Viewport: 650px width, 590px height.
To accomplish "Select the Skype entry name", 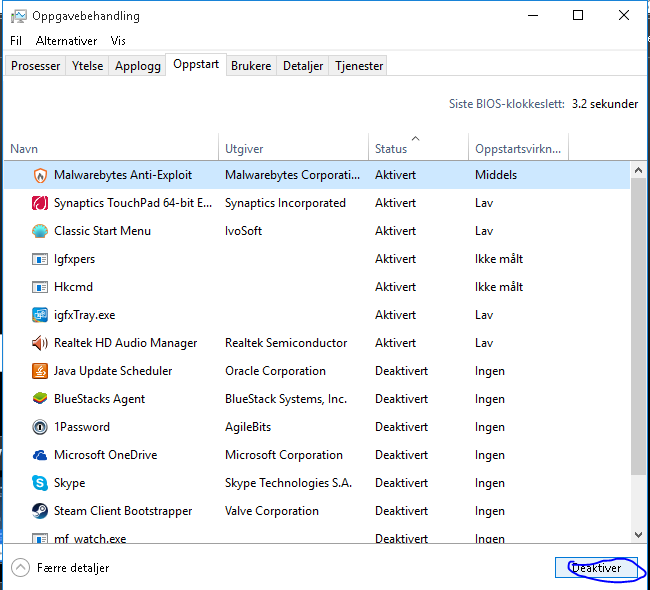I will [x=70, y=483].
